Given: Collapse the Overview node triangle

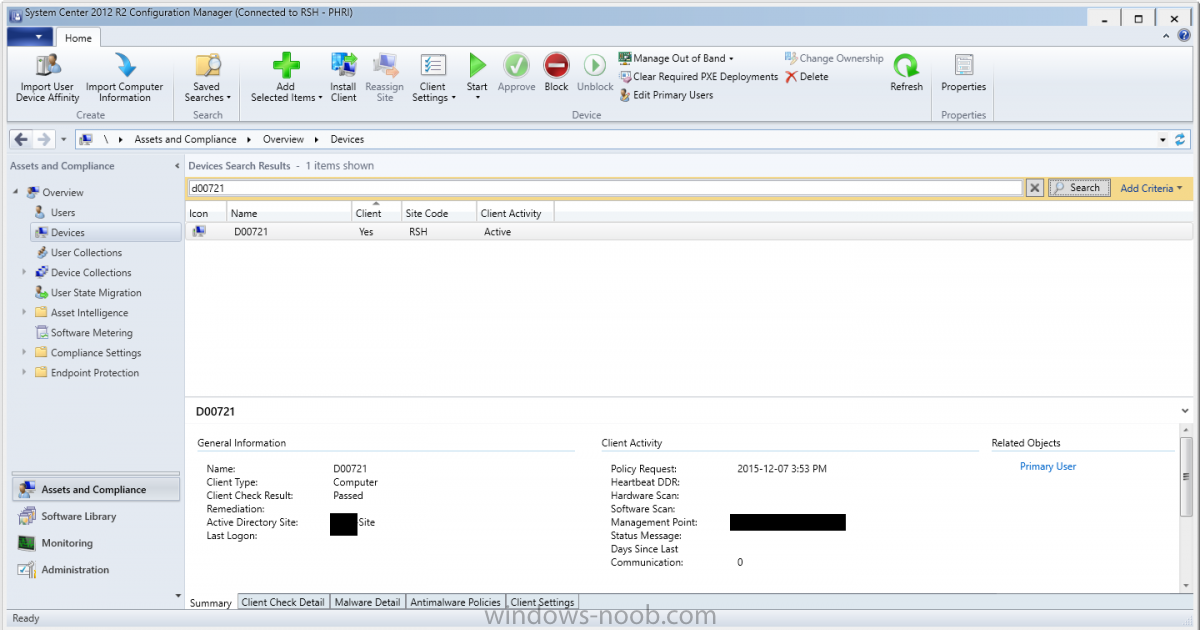Looking at the screenshot, I should click(x=16, y=192).
